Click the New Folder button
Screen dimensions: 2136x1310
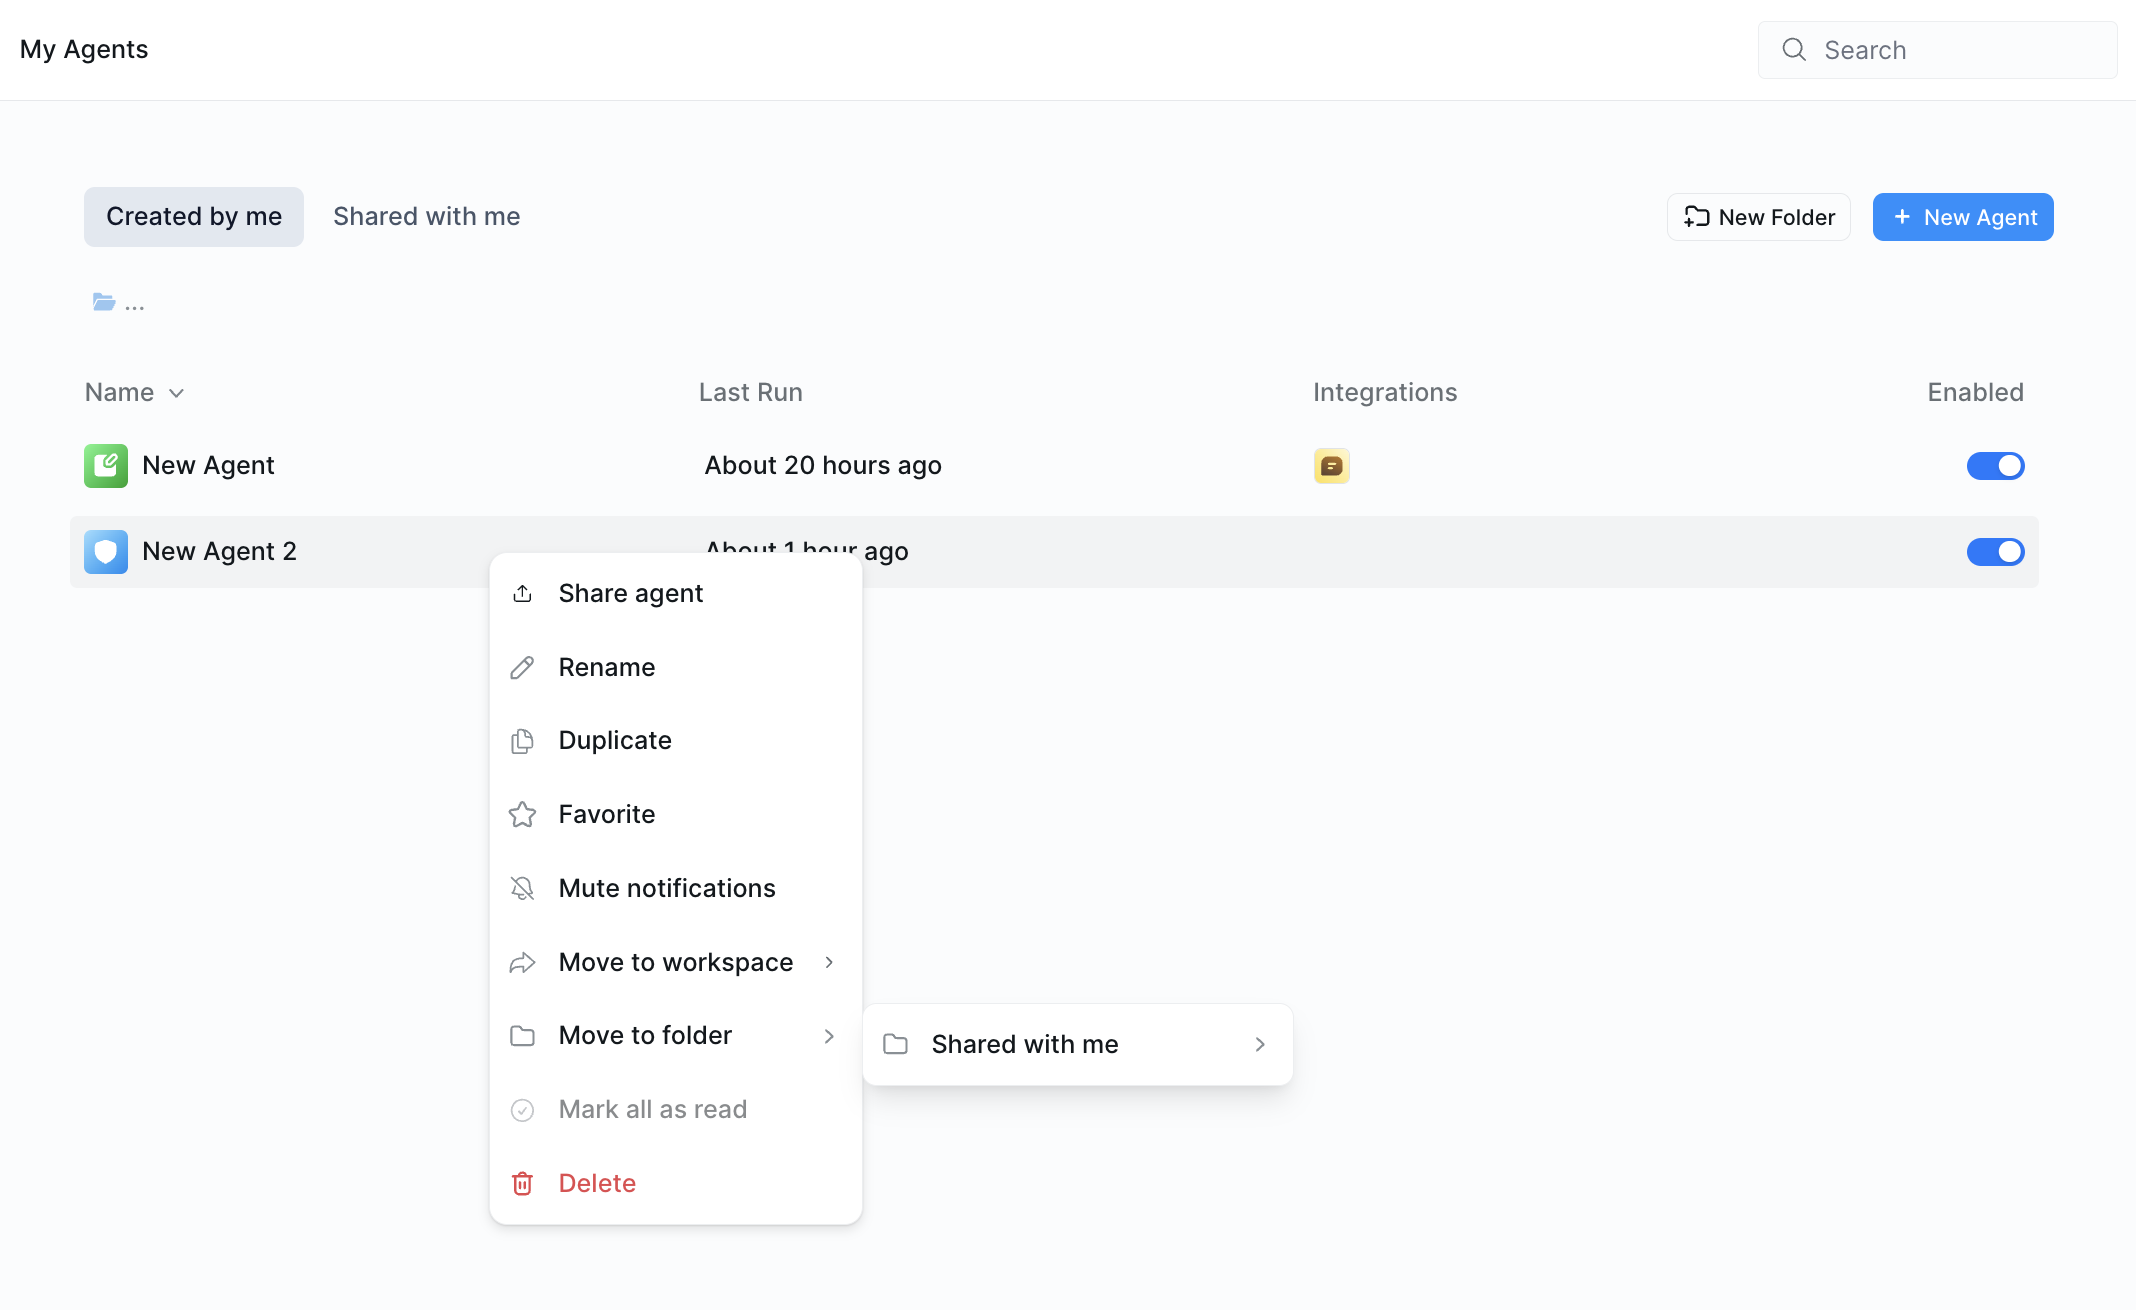[1758, 216]
